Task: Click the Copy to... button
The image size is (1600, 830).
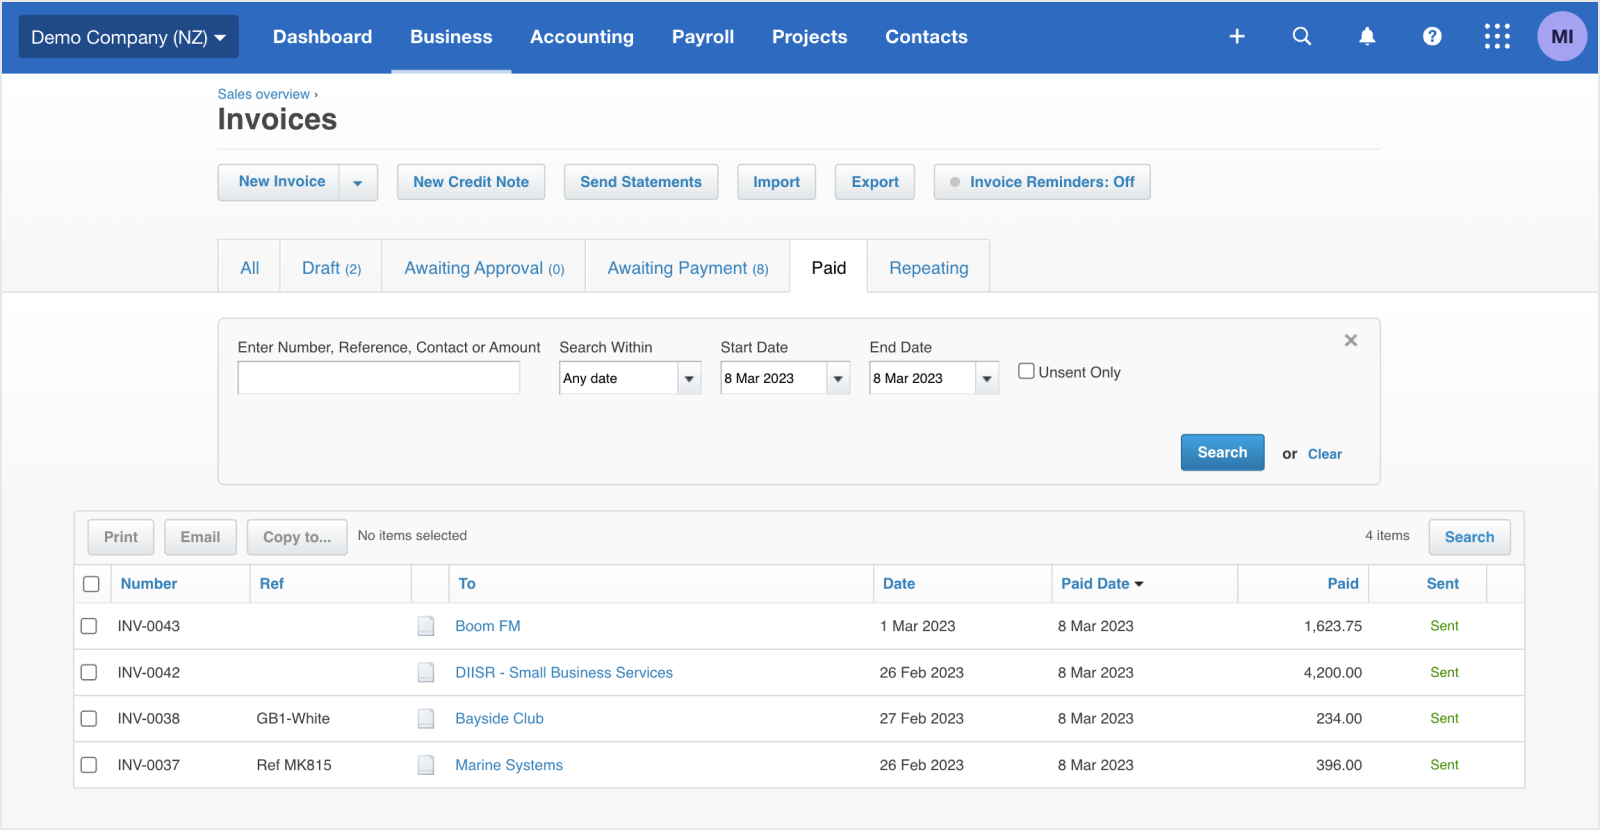Action: point(297,537)
